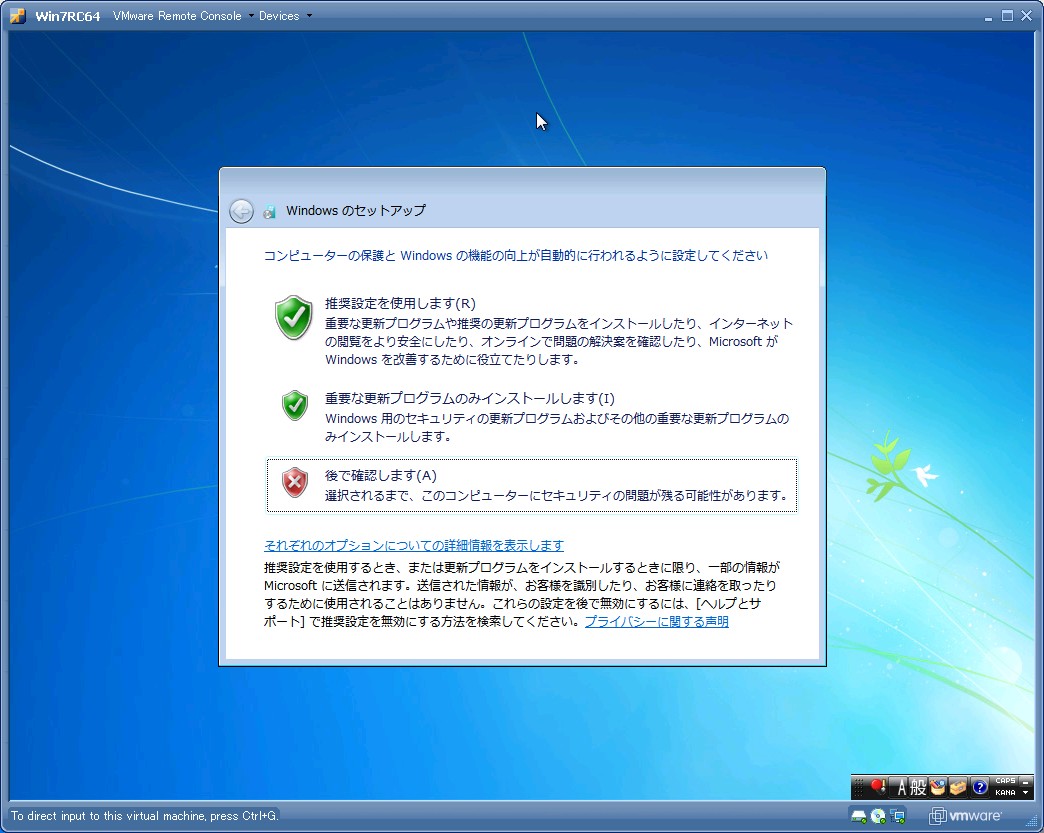Click the VMware hard disk device icon
Screen dimensions: 1044x833
858,816
